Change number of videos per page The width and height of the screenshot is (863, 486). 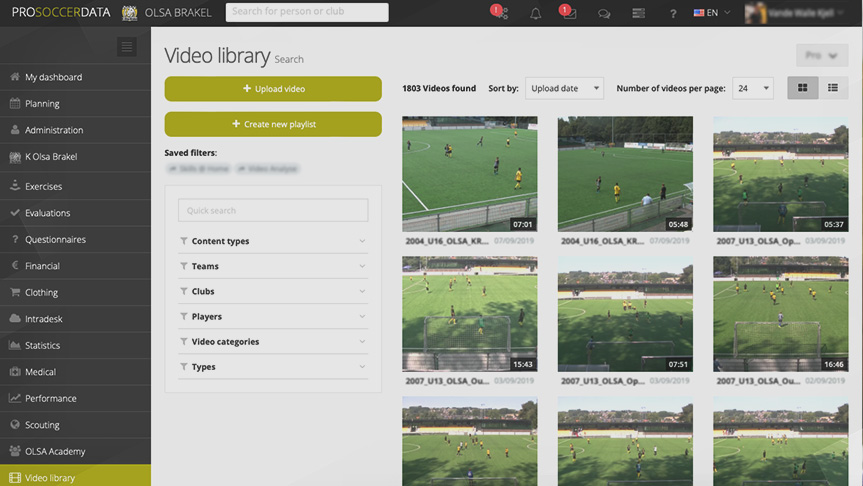(x=752, y=88)
